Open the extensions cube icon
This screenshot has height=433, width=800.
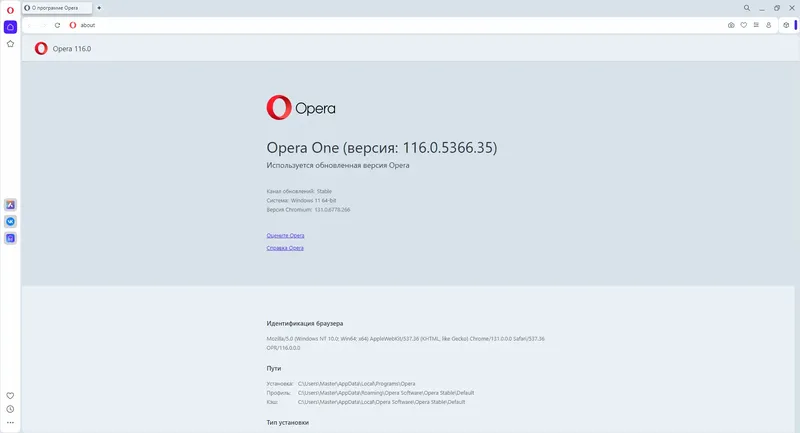[786, 25]
